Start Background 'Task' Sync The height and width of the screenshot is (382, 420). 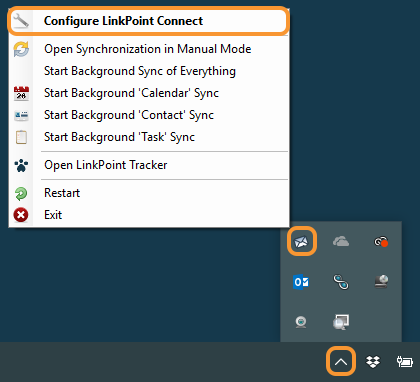click(149, 137)
